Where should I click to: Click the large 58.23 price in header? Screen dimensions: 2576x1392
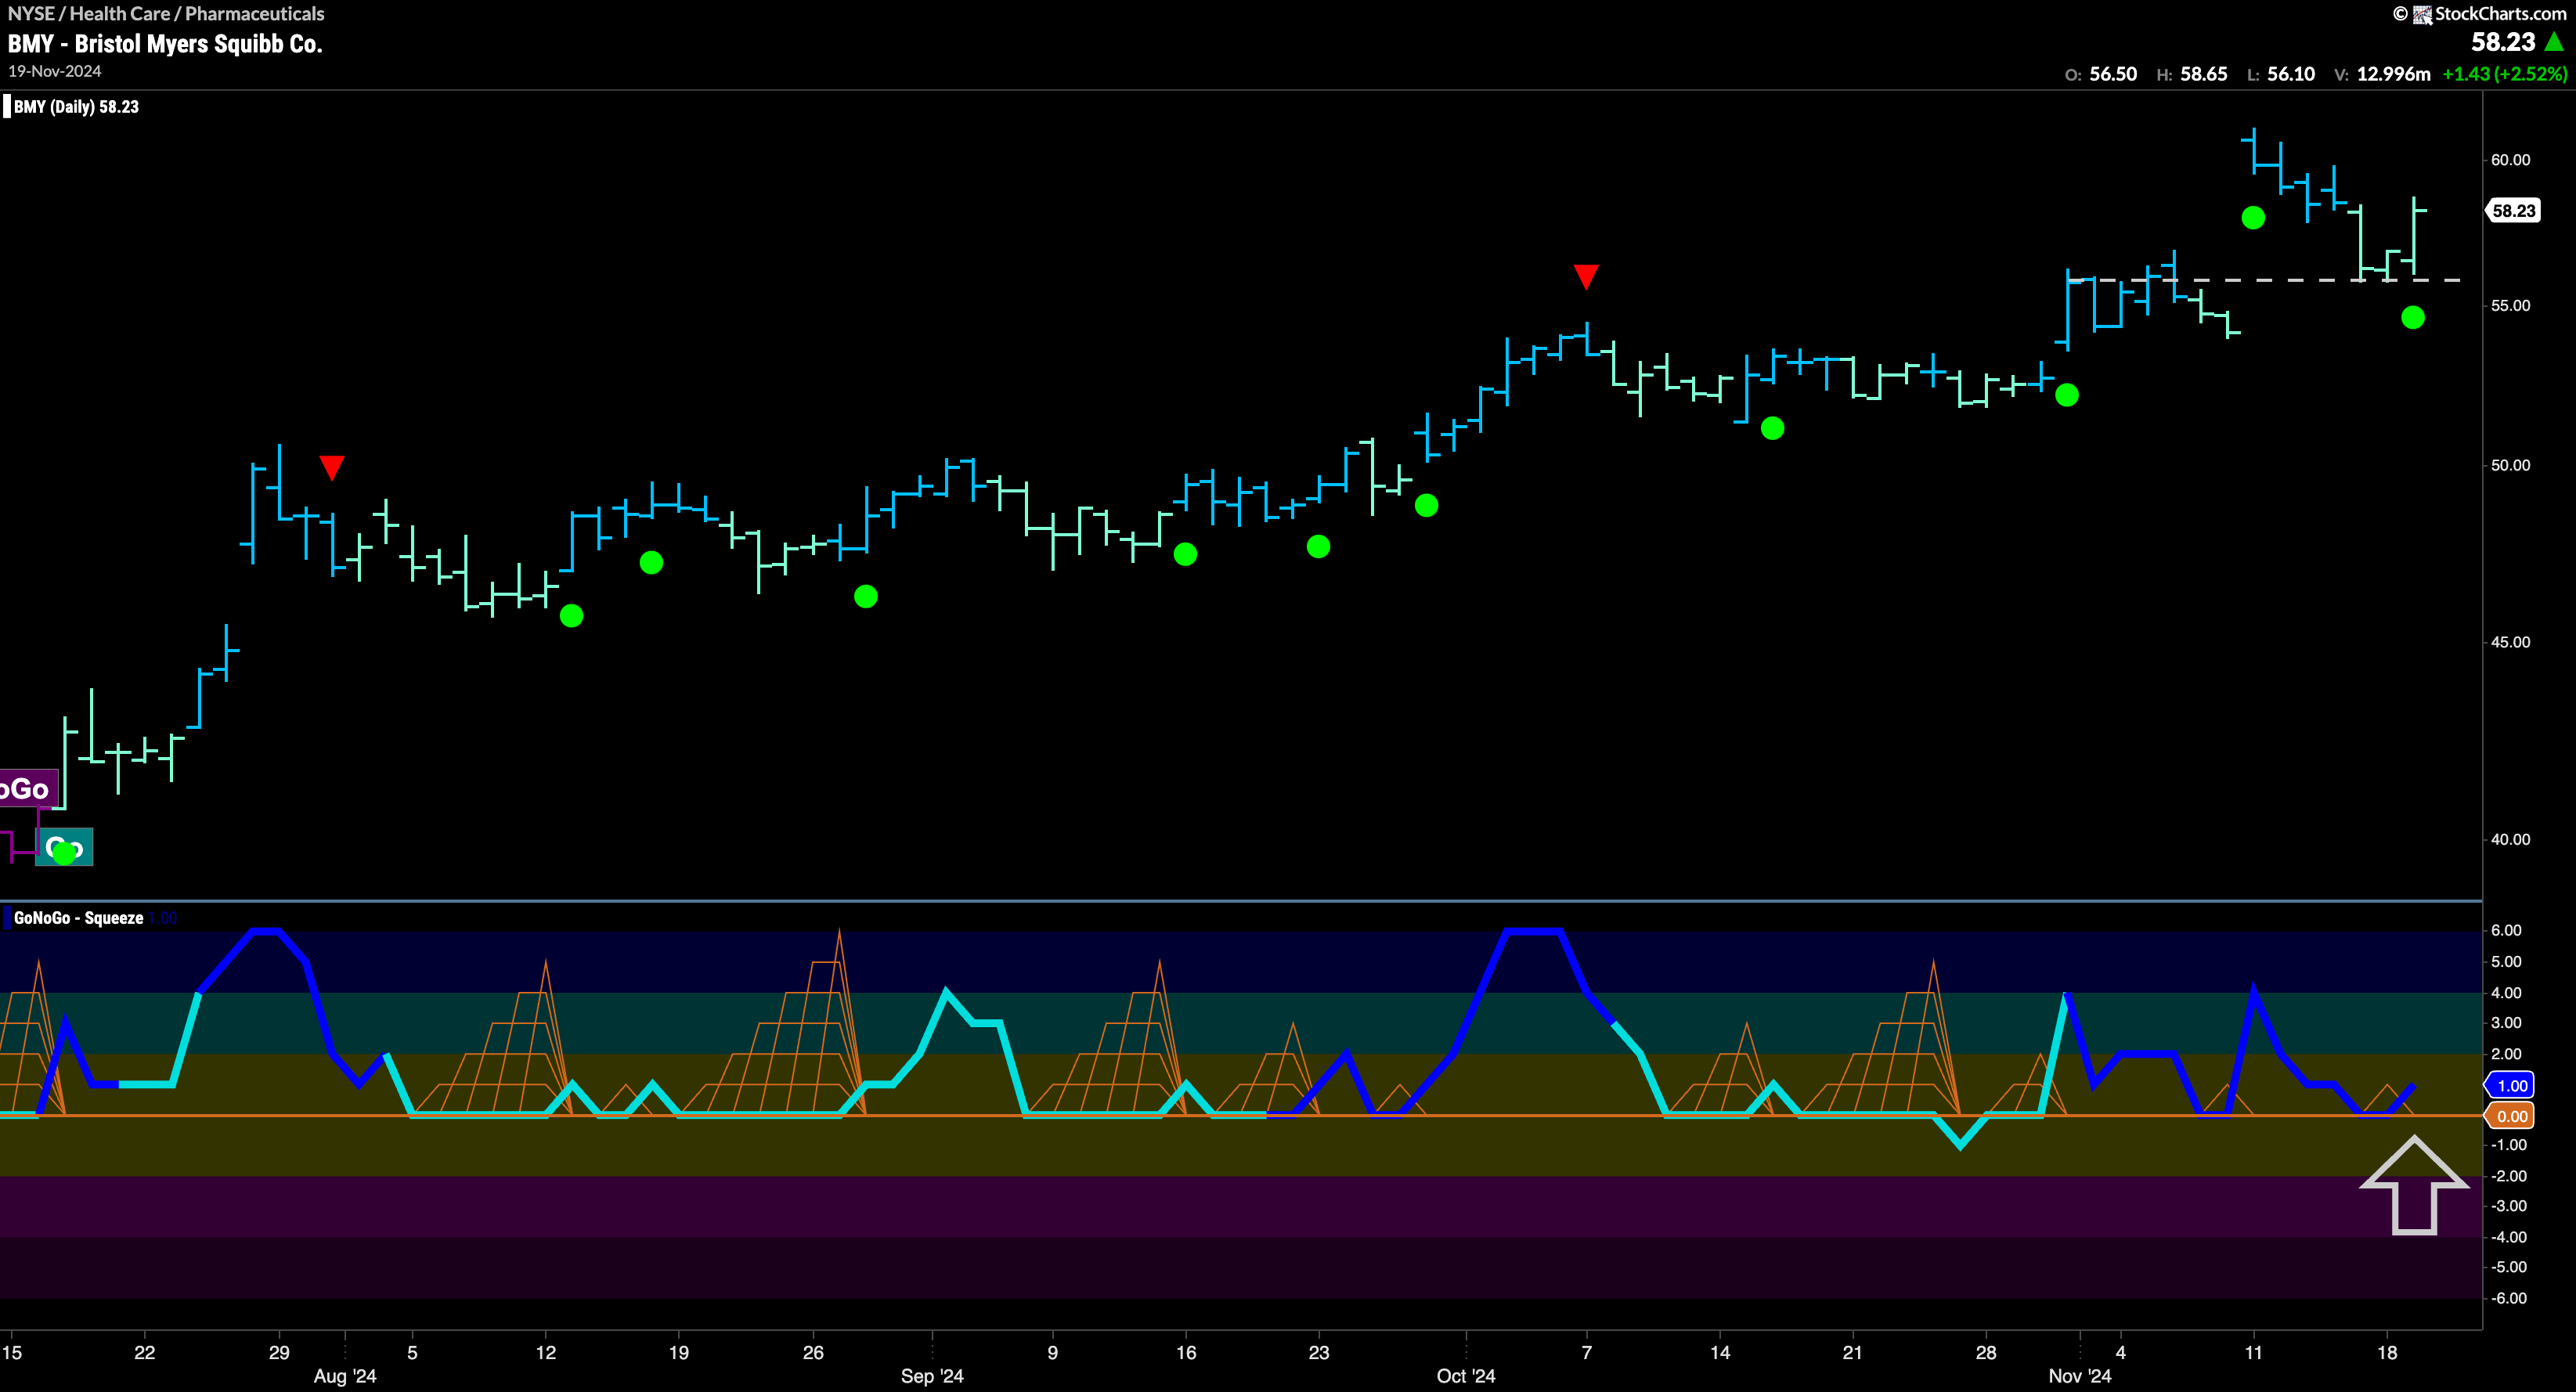click(2503, 42)
